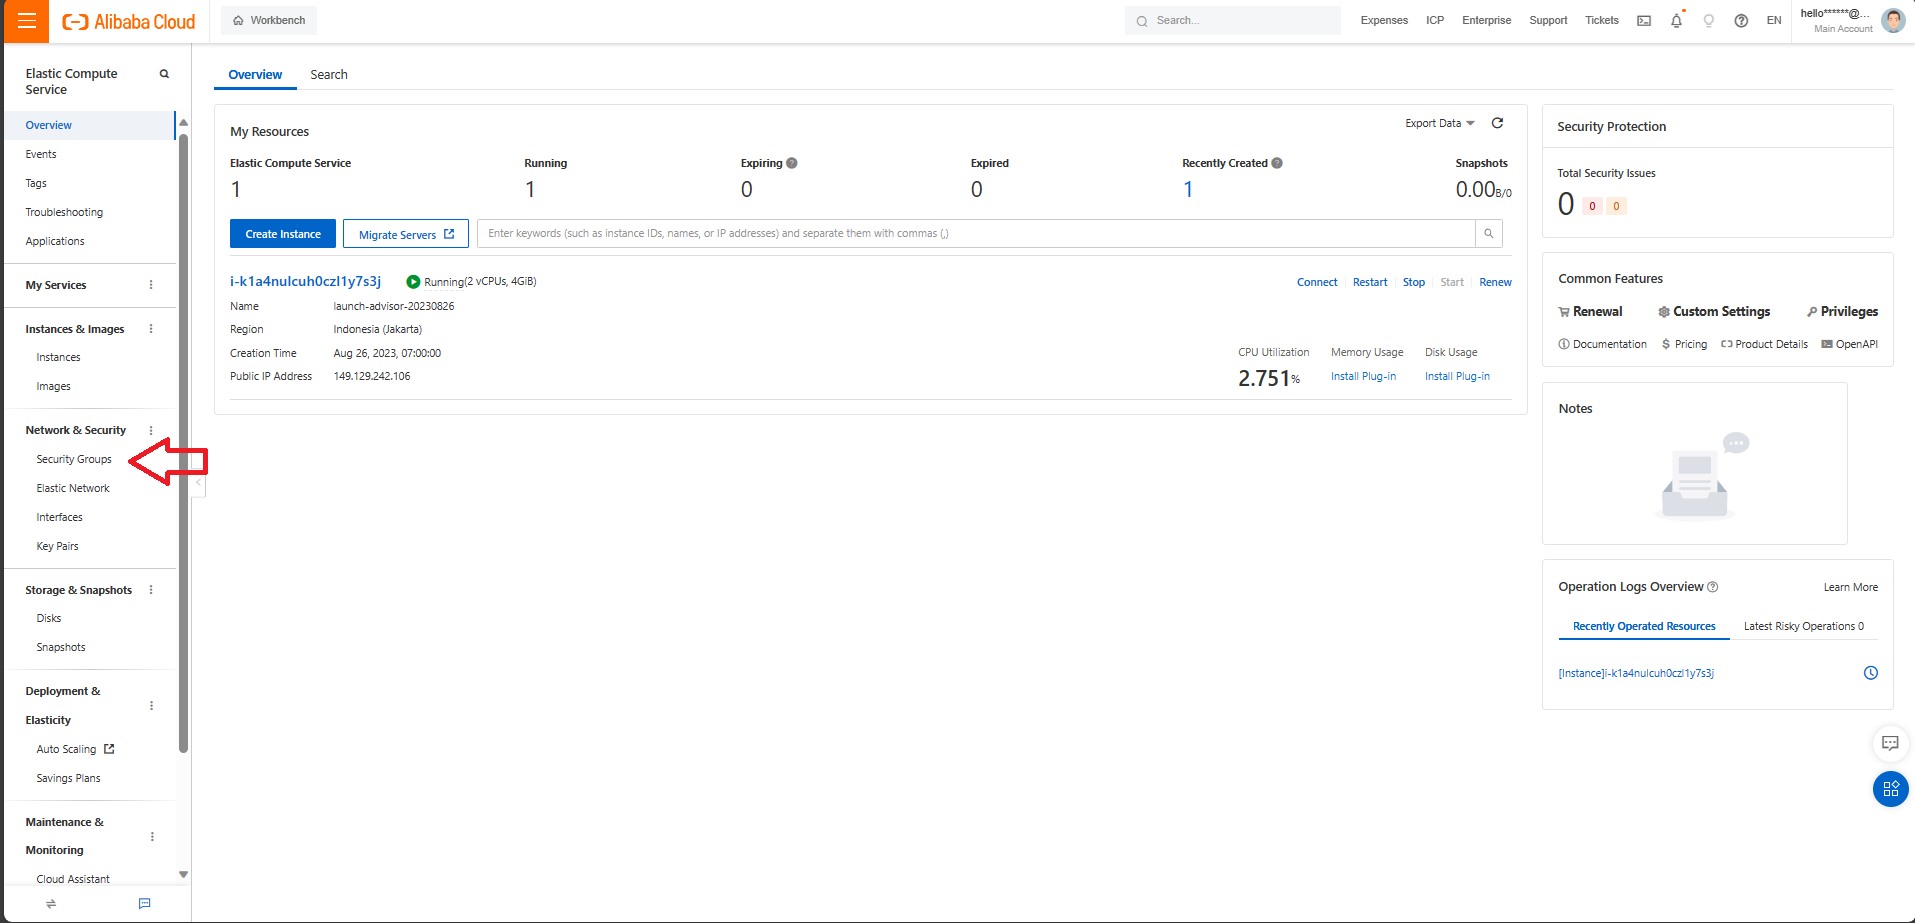
Task: Open the hamburger navigation menu
Action: point(26,21)
